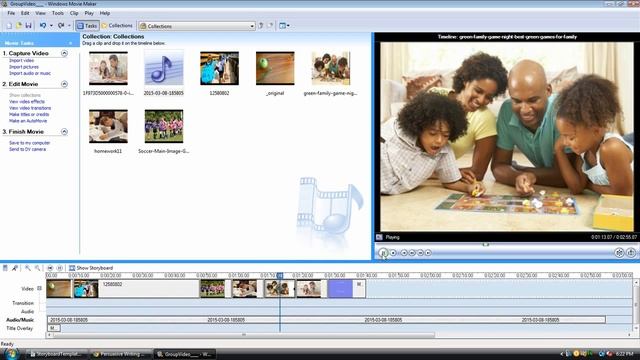This screenshot has height=360, width=640.
Task: Open the View menu
Action: point(40,13)
